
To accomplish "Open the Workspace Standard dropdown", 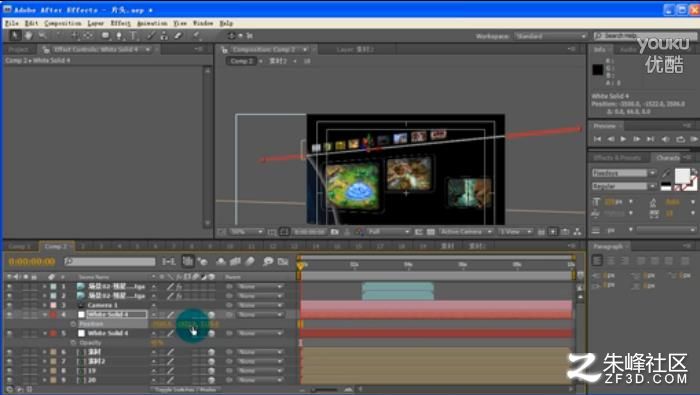I will [x=550, y=36].
